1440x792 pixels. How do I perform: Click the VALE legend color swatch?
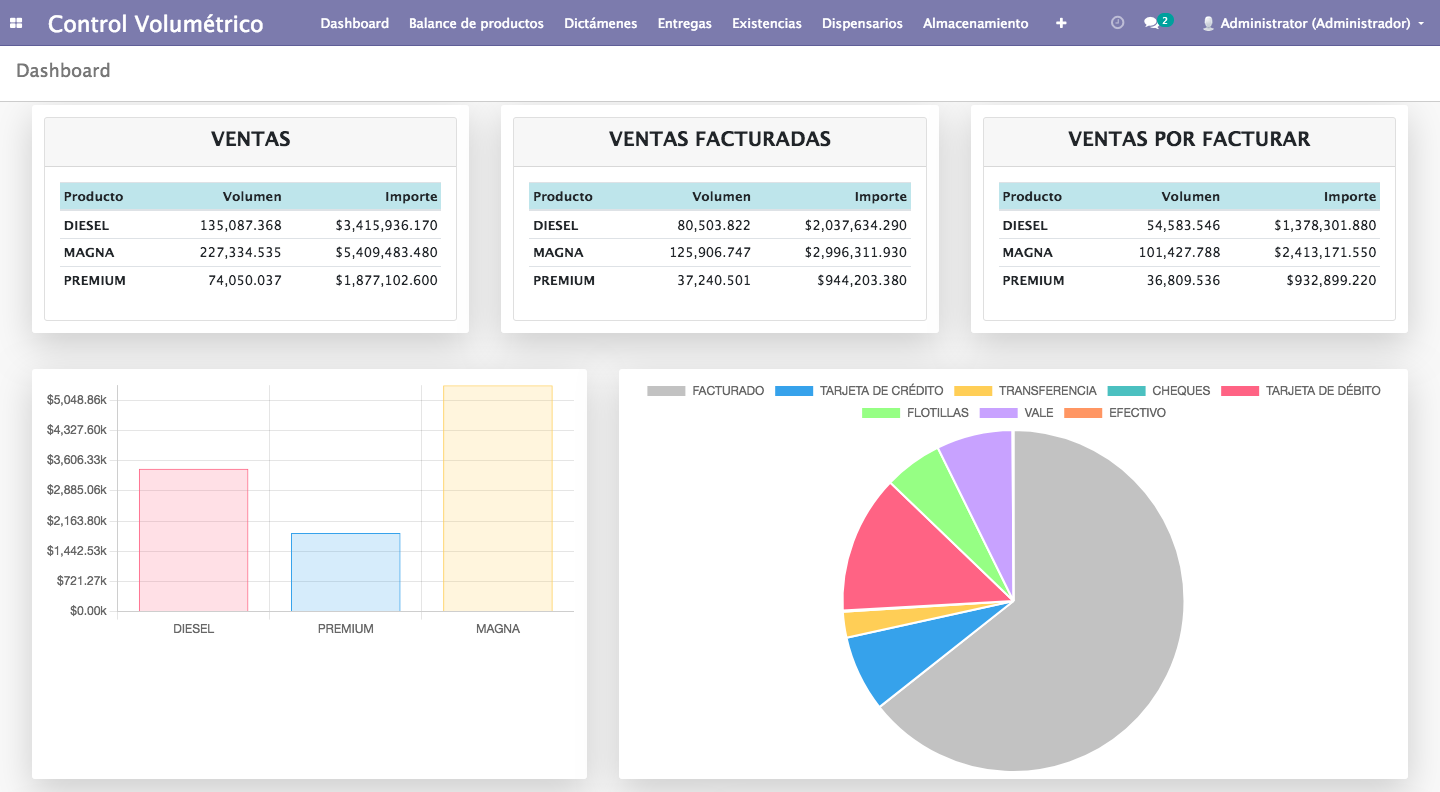pos(998,413)
